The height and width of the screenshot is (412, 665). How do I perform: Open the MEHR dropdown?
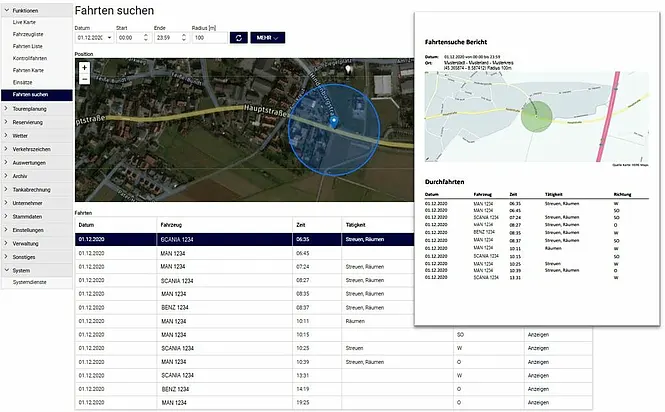coord(266,37)
